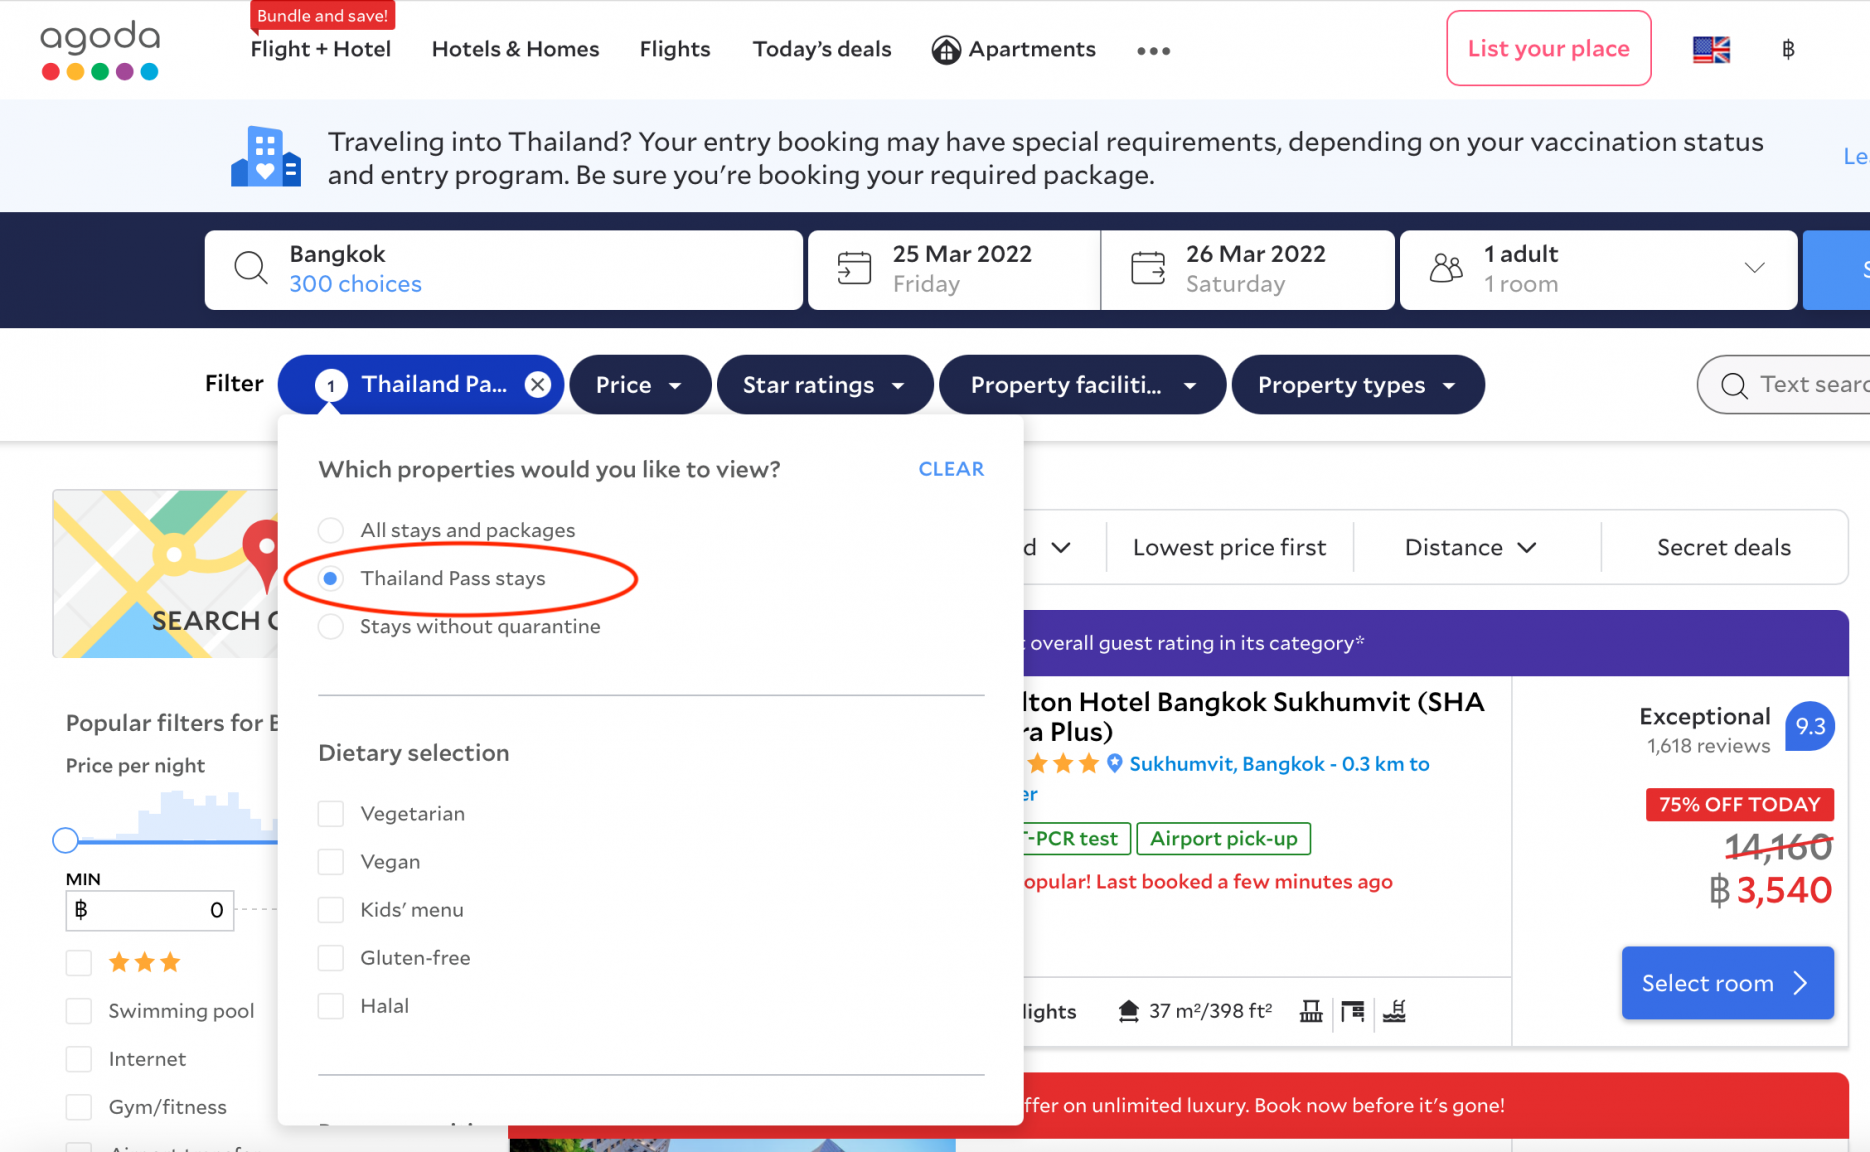Click the map location pin on Sukhumvit link
Image resolution: width=1870 pixels, height=1152 pixels.
point(1115,763)
